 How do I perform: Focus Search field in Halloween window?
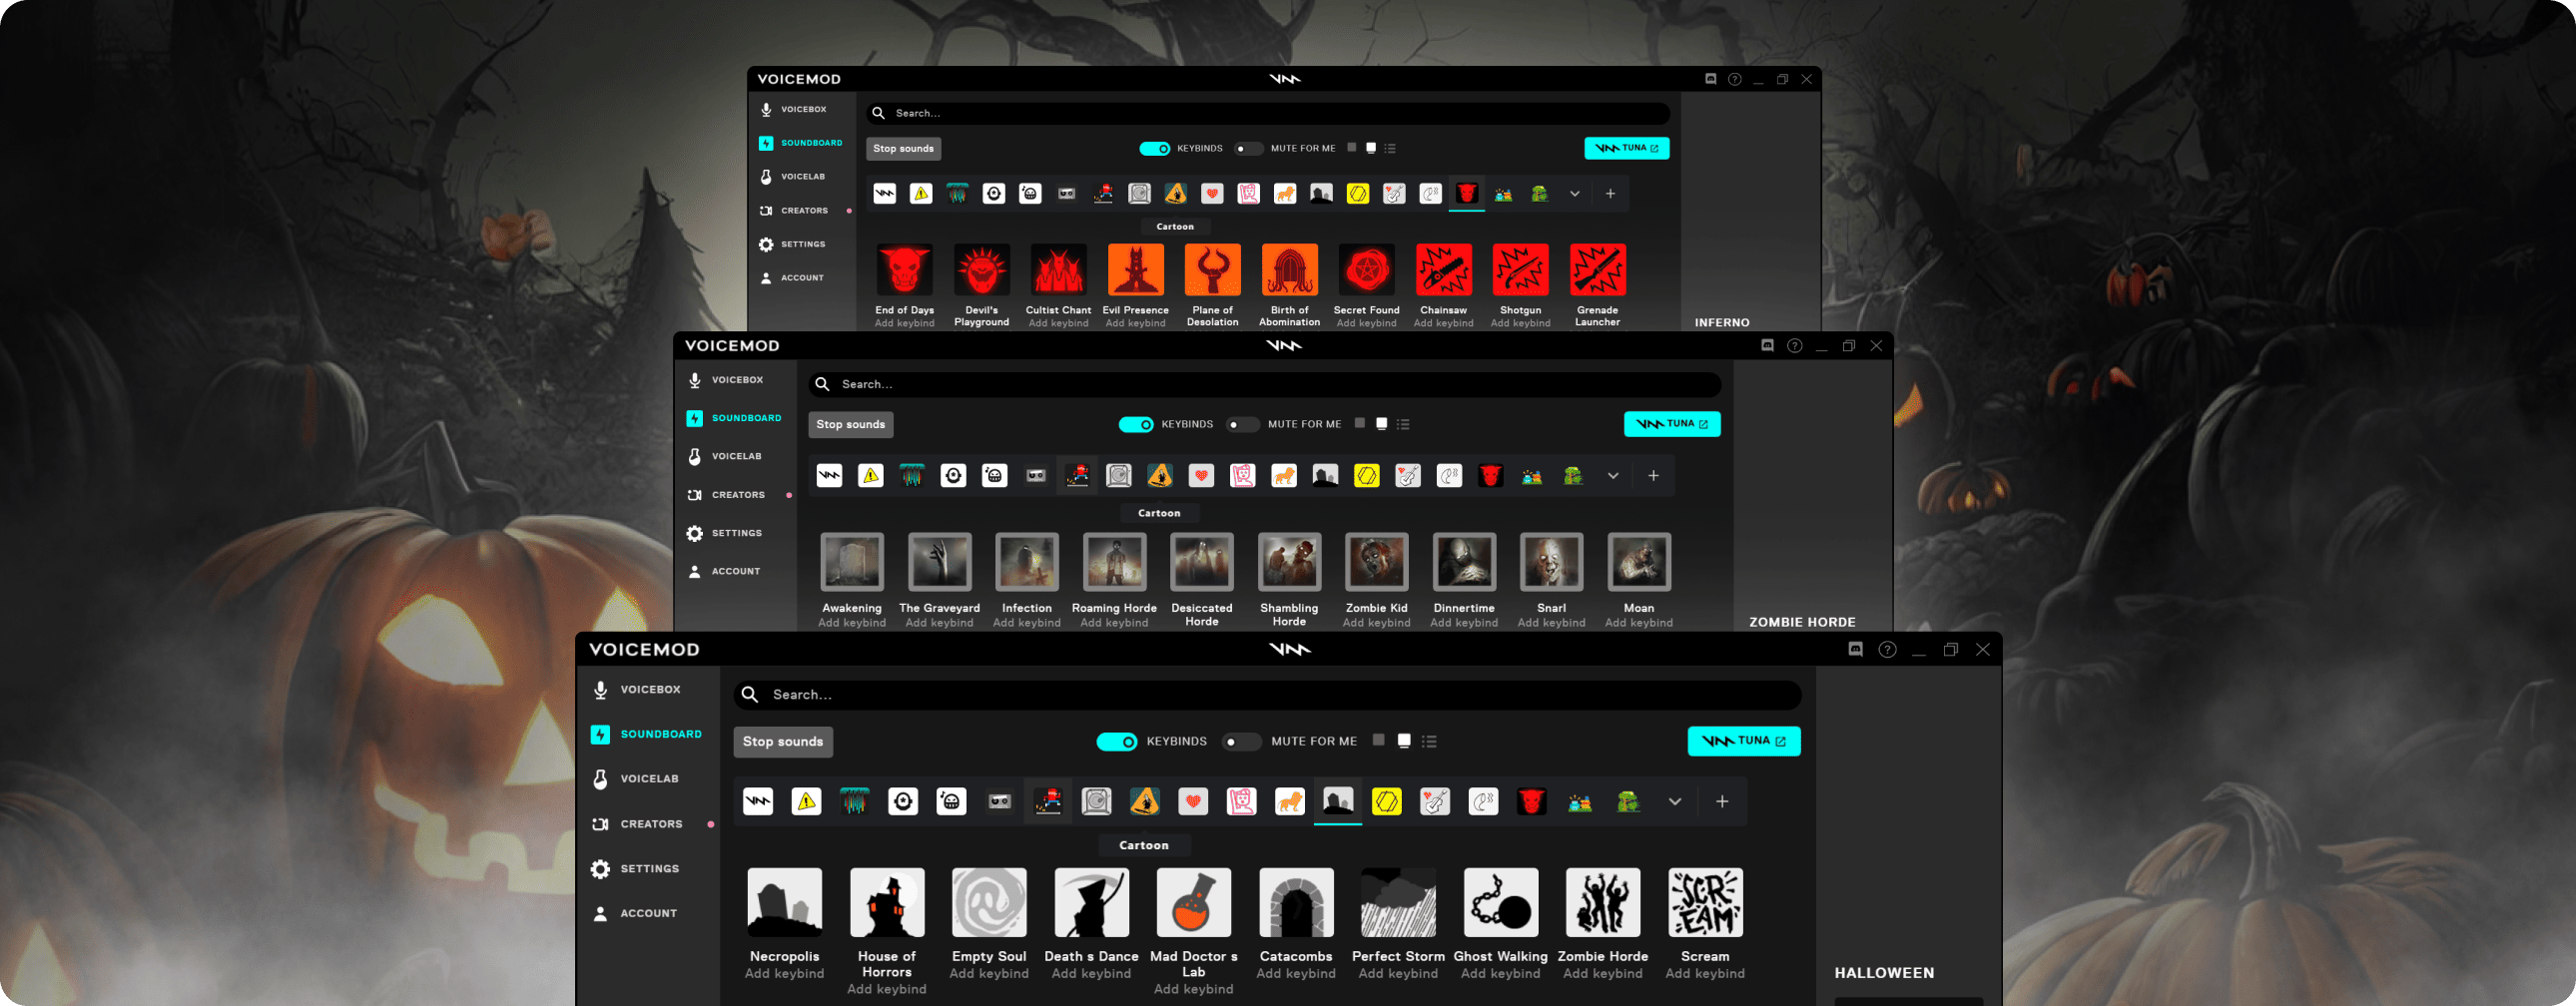pyautogui.click(x=1268, y=695)
